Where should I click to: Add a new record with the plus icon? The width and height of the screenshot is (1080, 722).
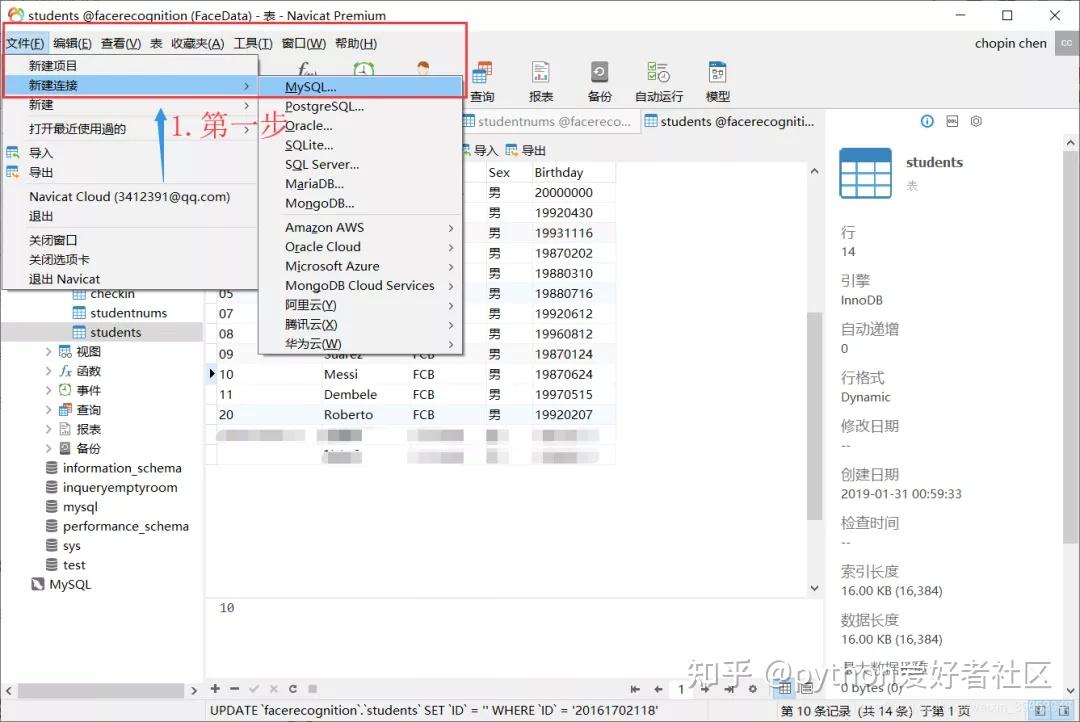pos(216,689)
